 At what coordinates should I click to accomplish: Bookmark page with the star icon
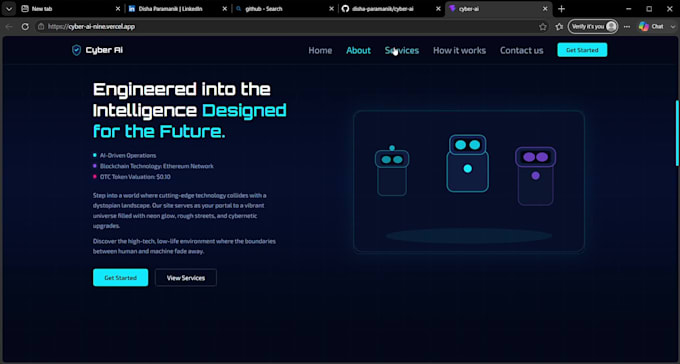(x=543, y=26)
